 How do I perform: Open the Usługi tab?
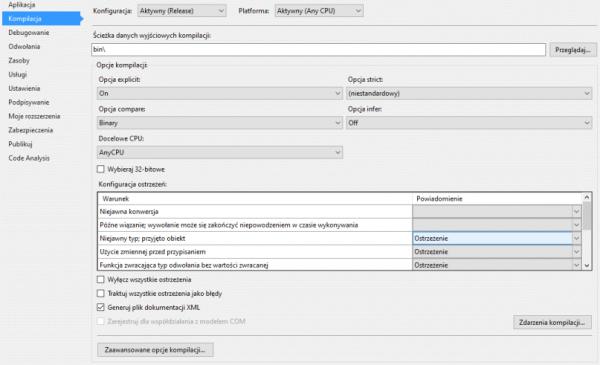(18, 74)
